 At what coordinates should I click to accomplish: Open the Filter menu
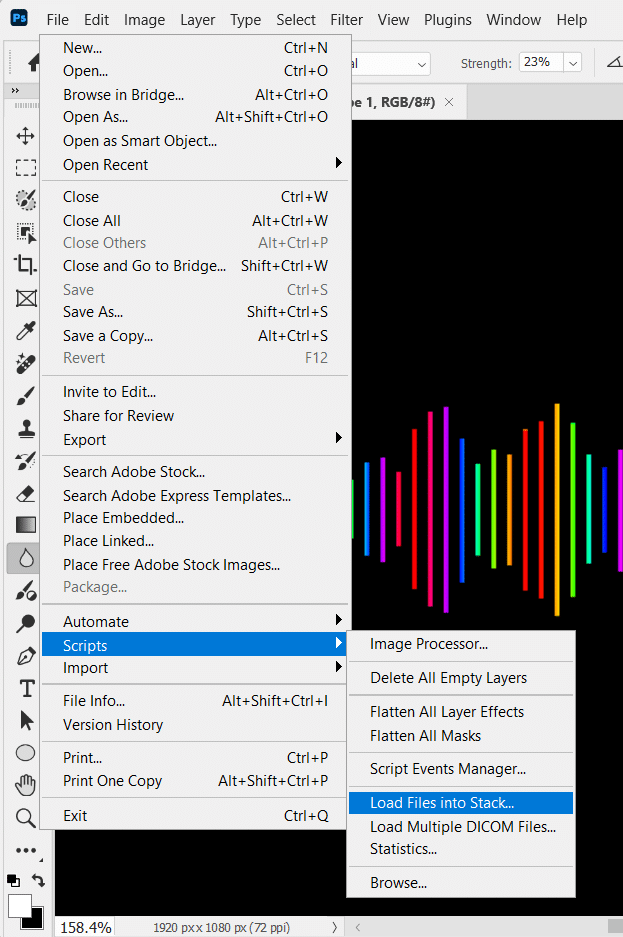coord(346,20)
